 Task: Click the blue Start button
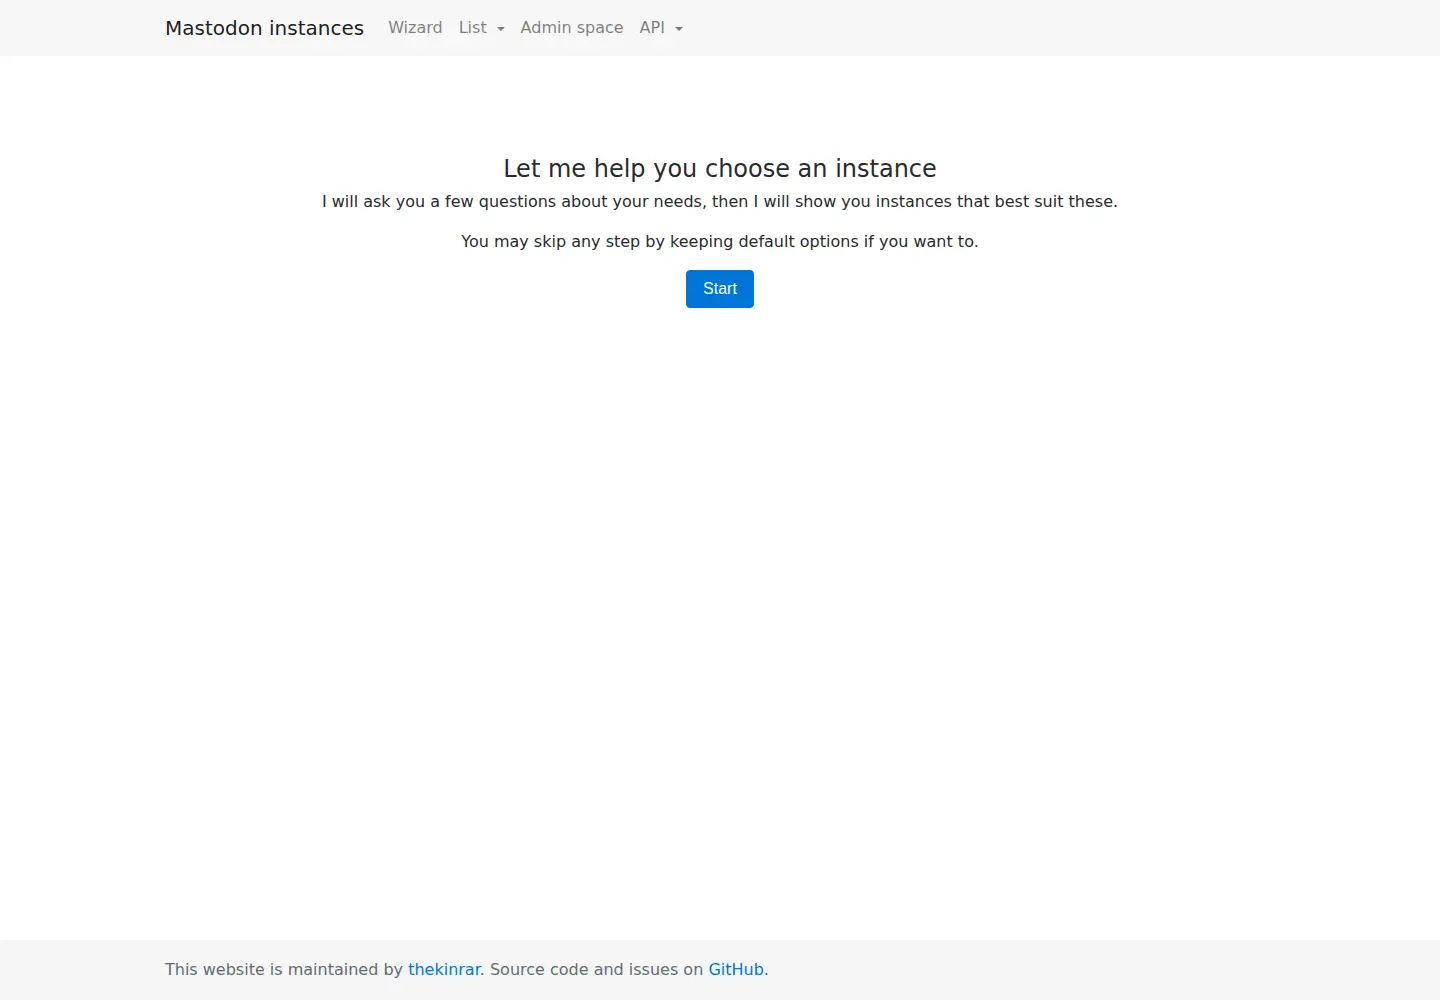pyautogui.click(x=720, y=289)
